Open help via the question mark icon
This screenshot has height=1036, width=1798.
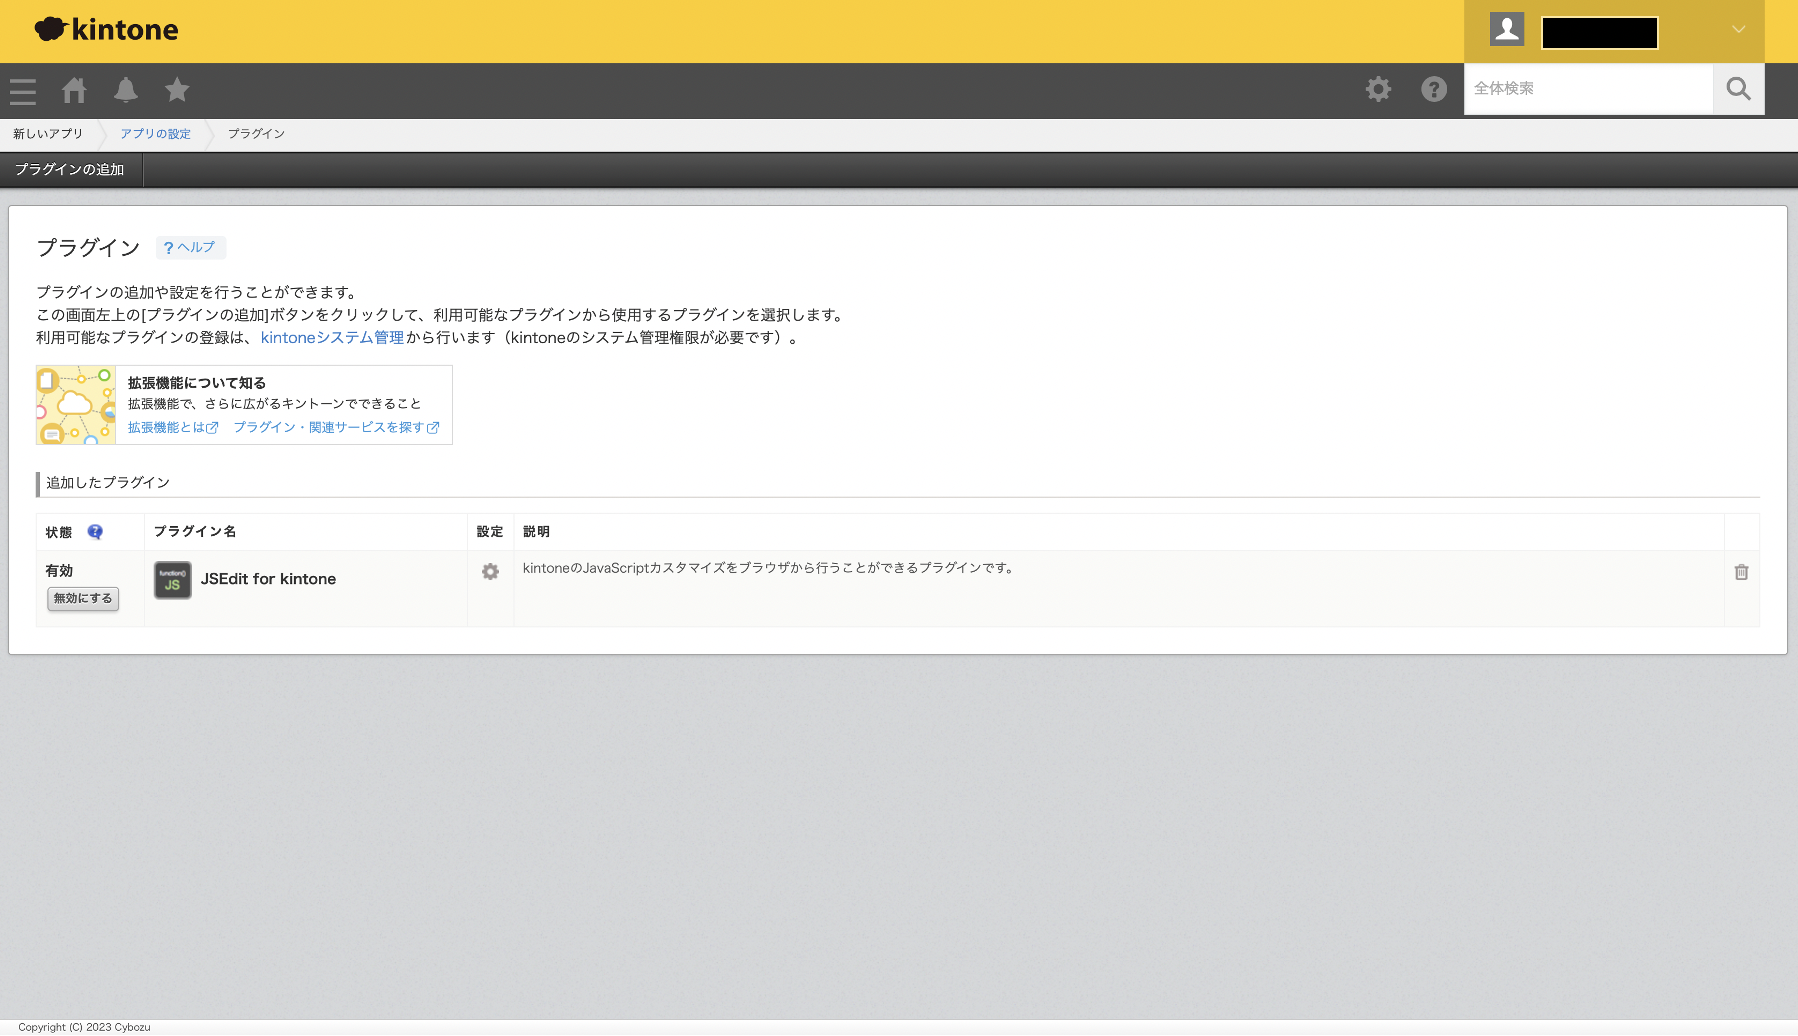click(1433, 89)
